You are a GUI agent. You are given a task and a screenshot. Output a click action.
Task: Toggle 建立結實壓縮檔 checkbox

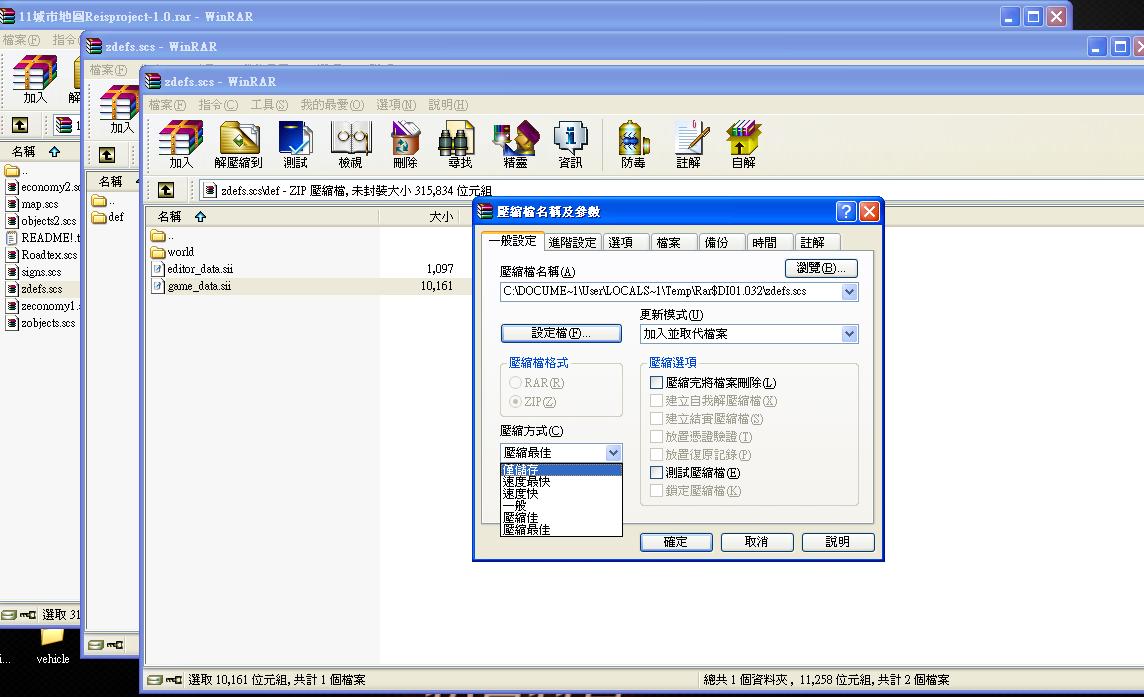pos(656,419)
